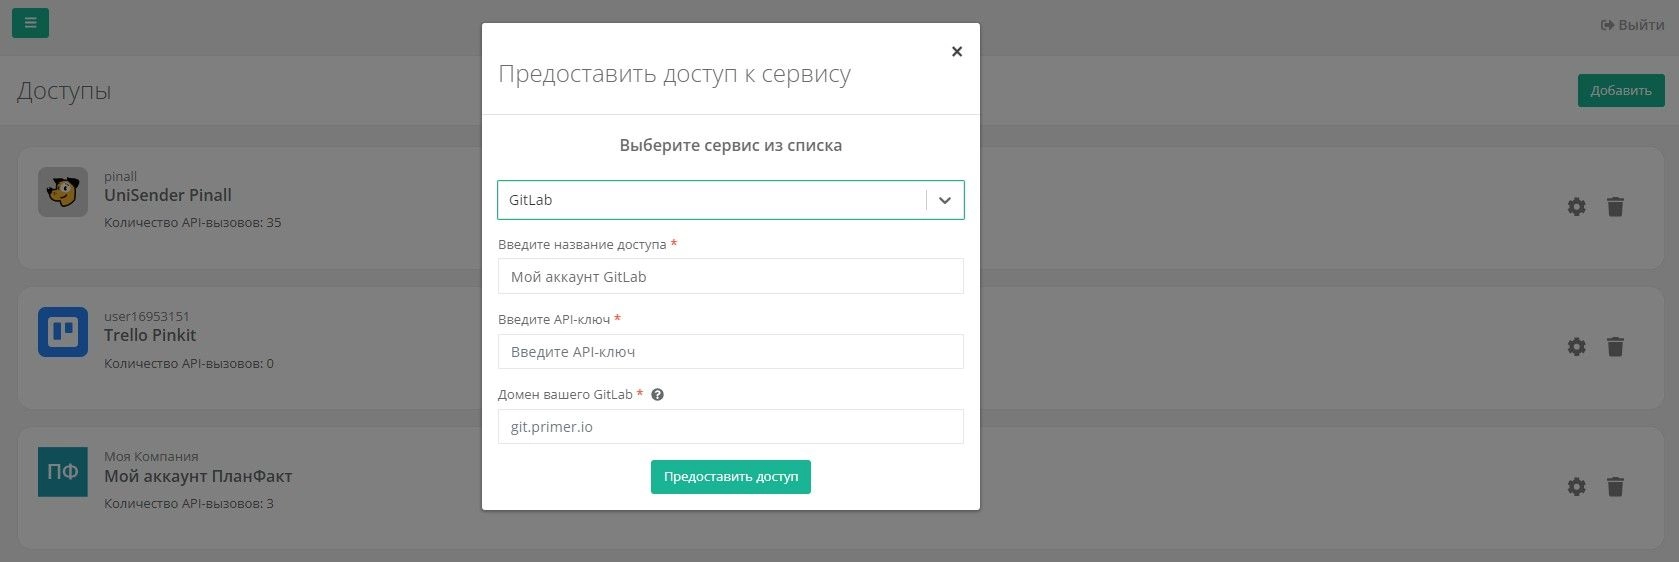The height and width of the screenshot is (562, 1679).
Task: Open settings gear for Trello Pinkit
Action: point(1576,347)
